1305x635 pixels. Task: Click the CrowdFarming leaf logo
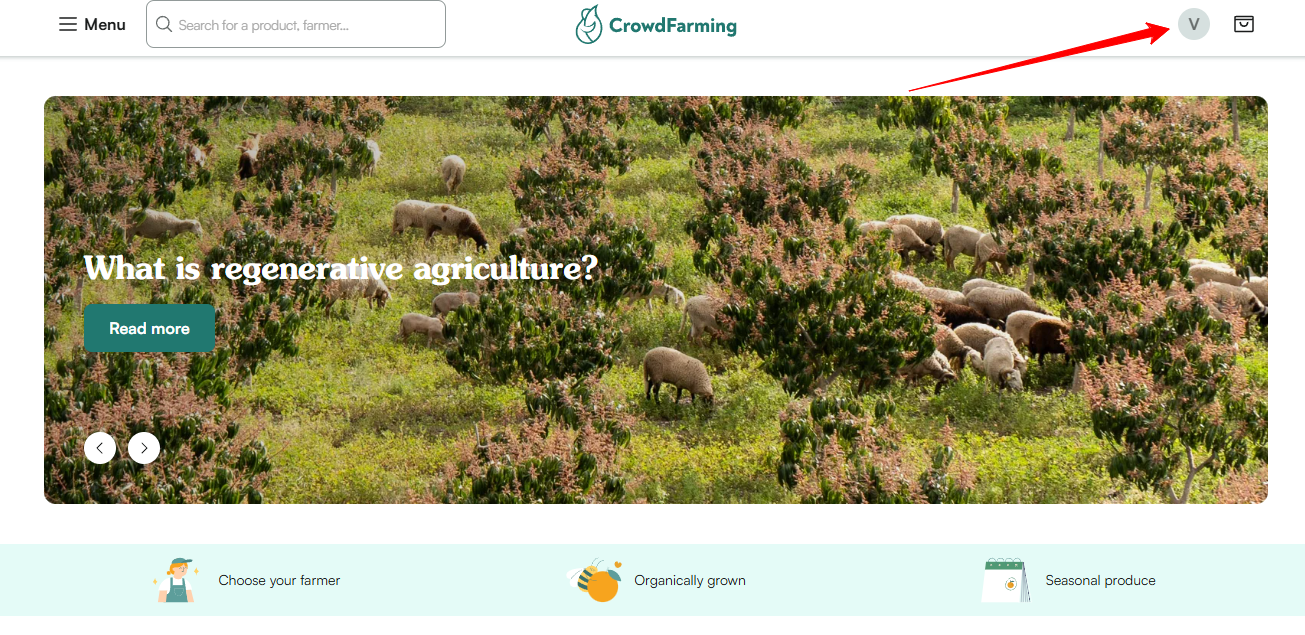(x=589, y=24)
